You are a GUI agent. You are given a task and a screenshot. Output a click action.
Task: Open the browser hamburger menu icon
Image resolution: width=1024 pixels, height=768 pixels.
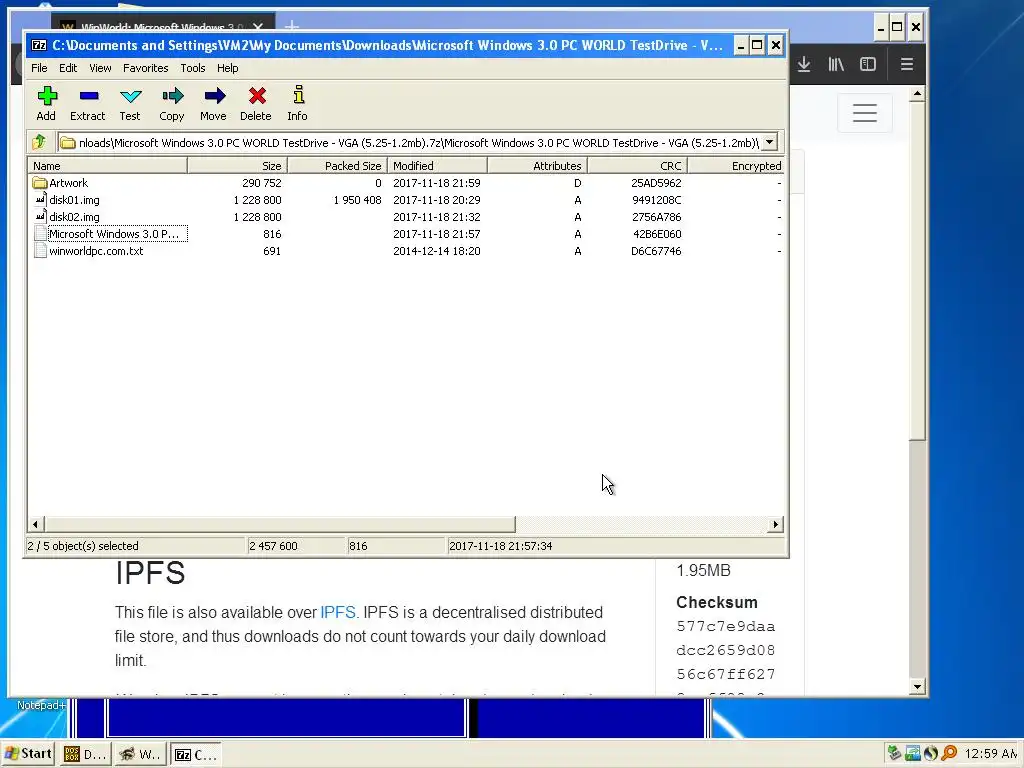point(906,64)
